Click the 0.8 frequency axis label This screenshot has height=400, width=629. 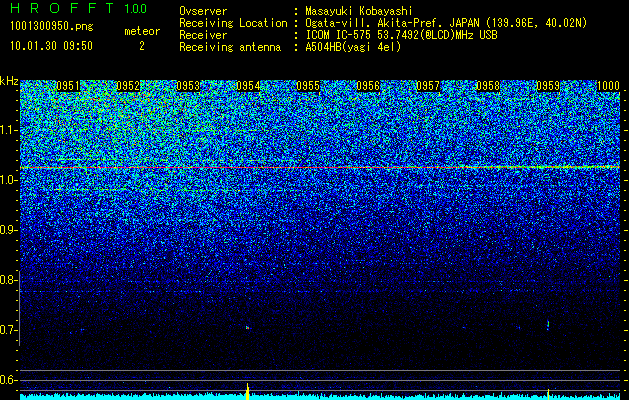(x=8, y=280)
